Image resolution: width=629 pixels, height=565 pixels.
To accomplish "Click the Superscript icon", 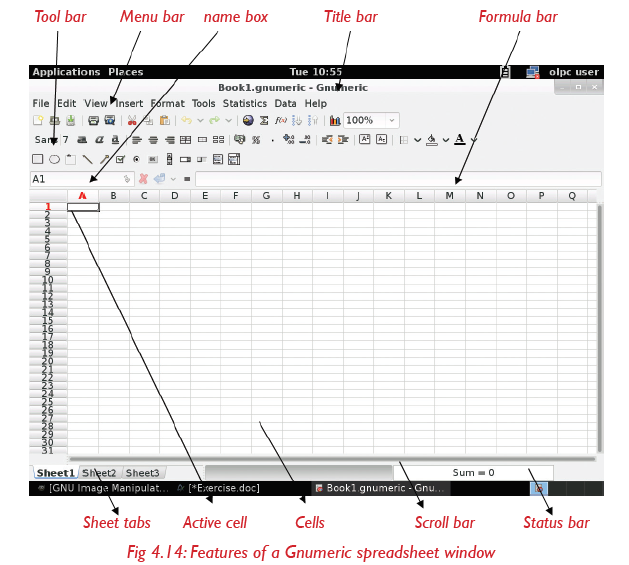I will 365,139.
